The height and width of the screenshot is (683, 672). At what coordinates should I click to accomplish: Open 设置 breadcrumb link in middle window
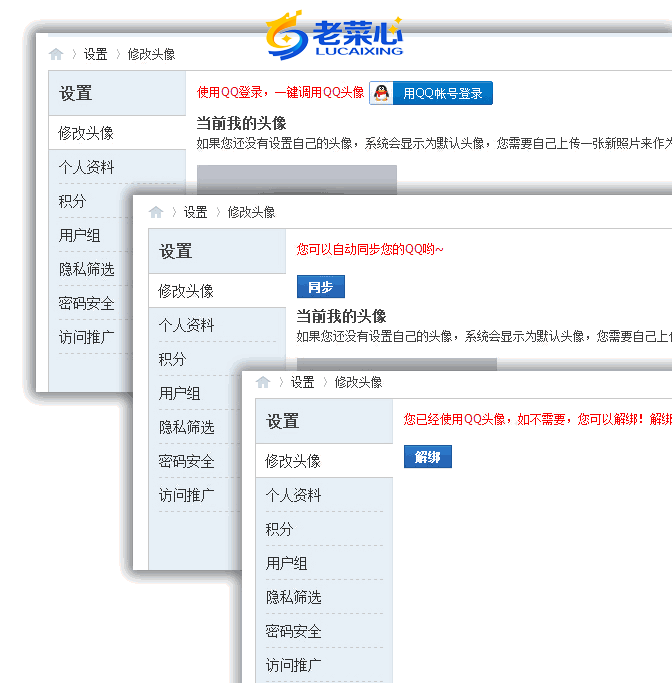[x=196, y=212]
